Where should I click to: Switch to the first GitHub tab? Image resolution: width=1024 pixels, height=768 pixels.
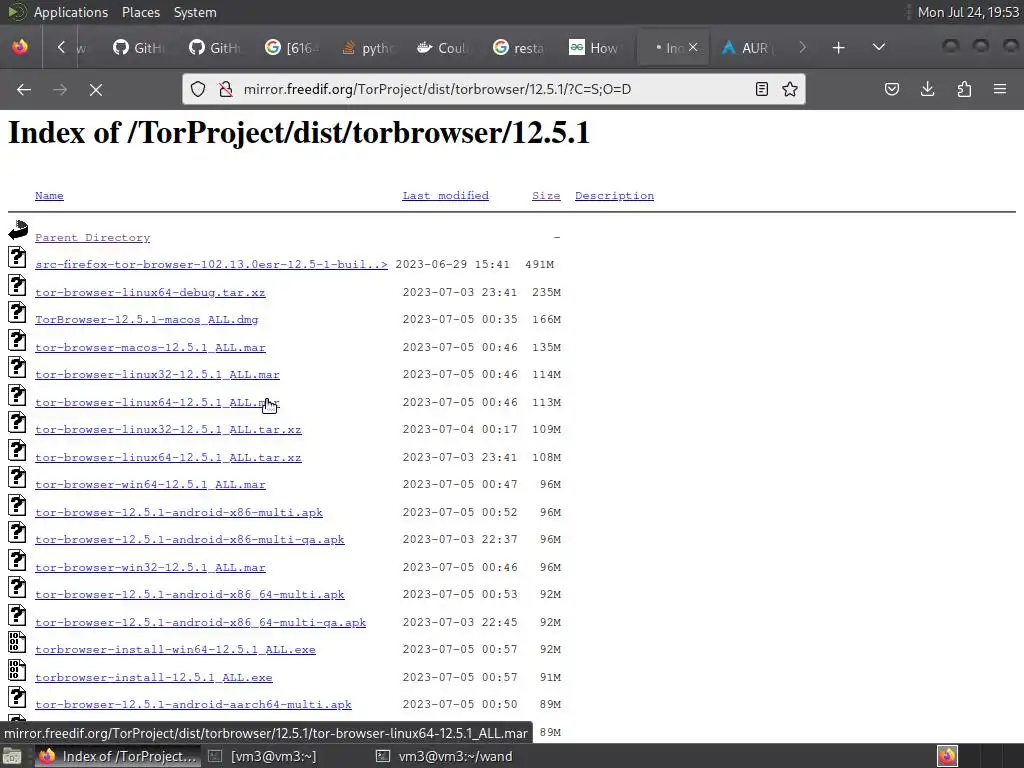click(x=138, y=48)
